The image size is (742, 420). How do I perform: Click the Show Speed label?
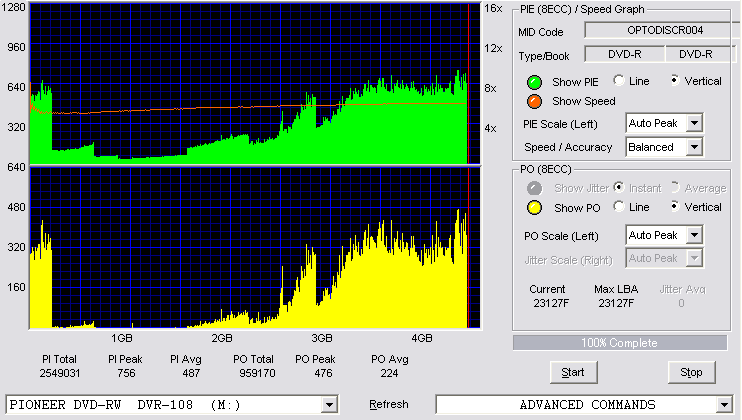click(x=583, y=101)
